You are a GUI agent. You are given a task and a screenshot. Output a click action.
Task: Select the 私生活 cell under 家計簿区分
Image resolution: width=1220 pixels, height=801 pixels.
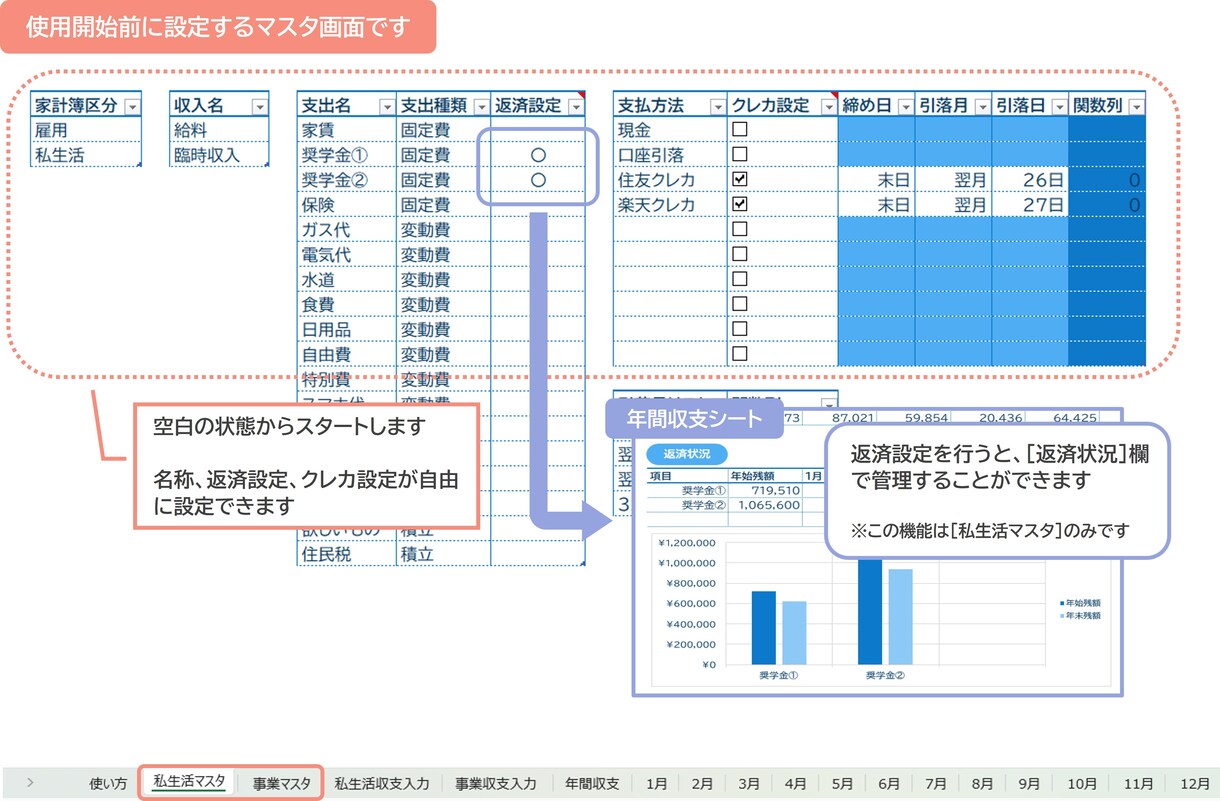pos(86,155)
